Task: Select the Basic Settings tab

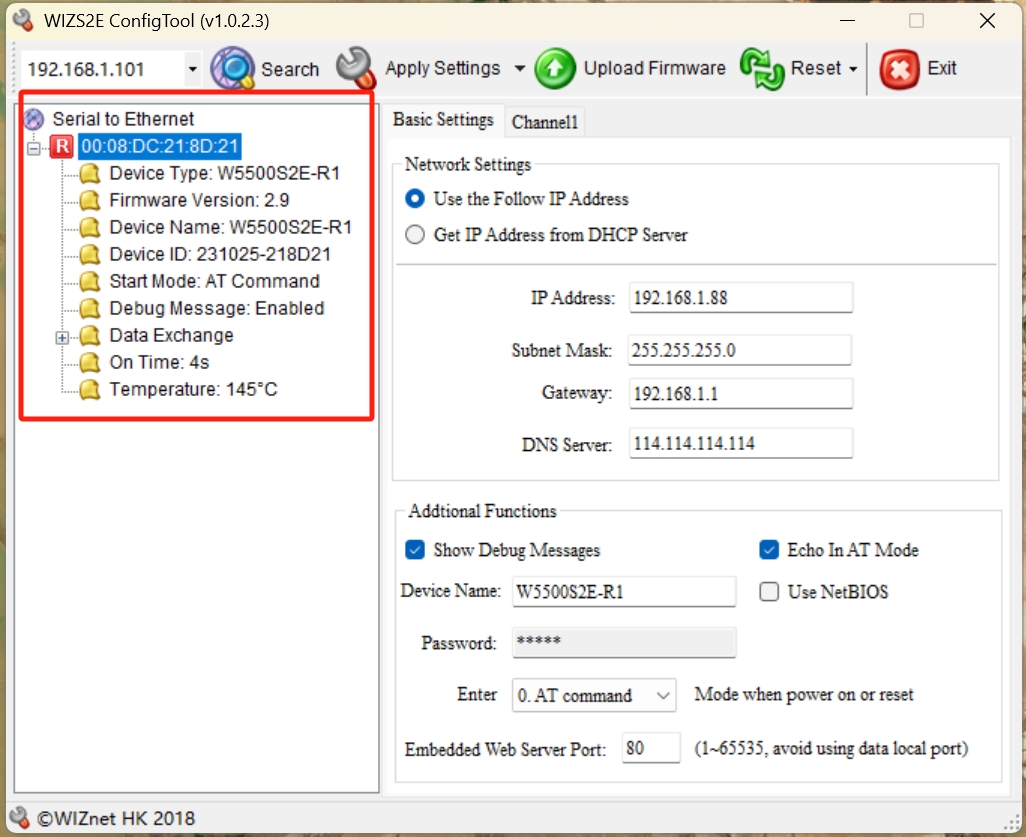Action: (x=443, y=120)
